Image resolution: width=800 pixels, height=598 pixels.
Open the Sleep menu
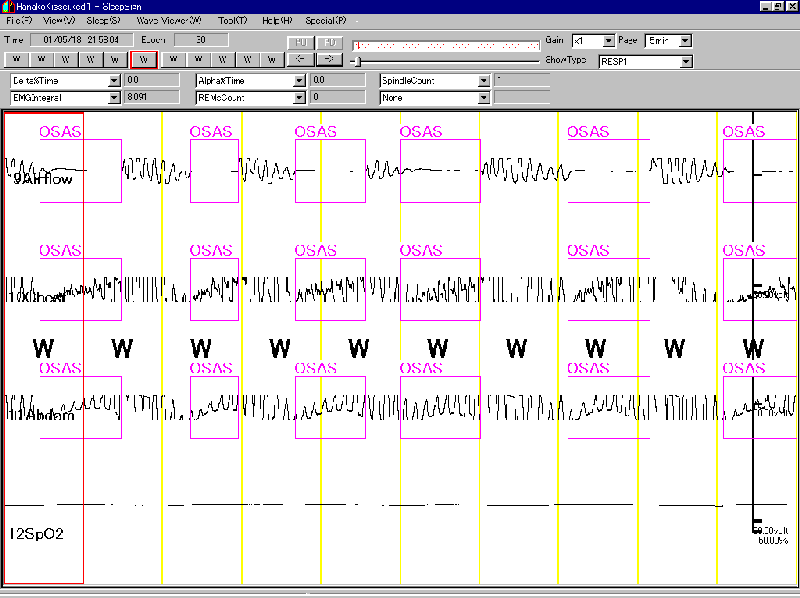click(103, 20)
